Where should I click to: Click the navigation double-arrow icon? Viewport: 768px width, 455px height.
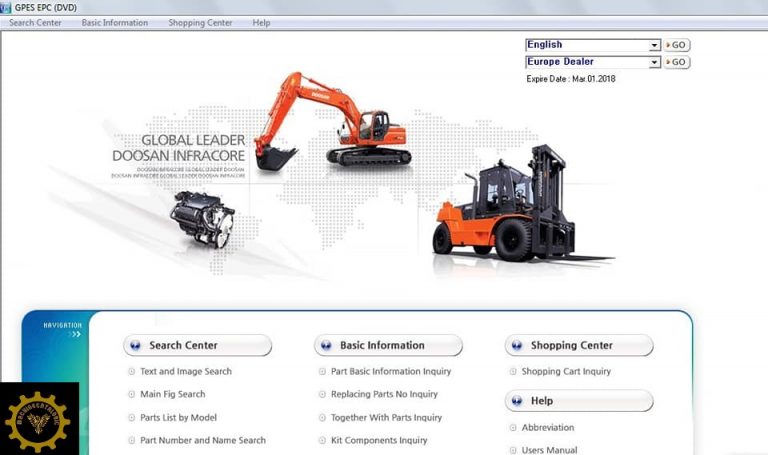[74, 334]
